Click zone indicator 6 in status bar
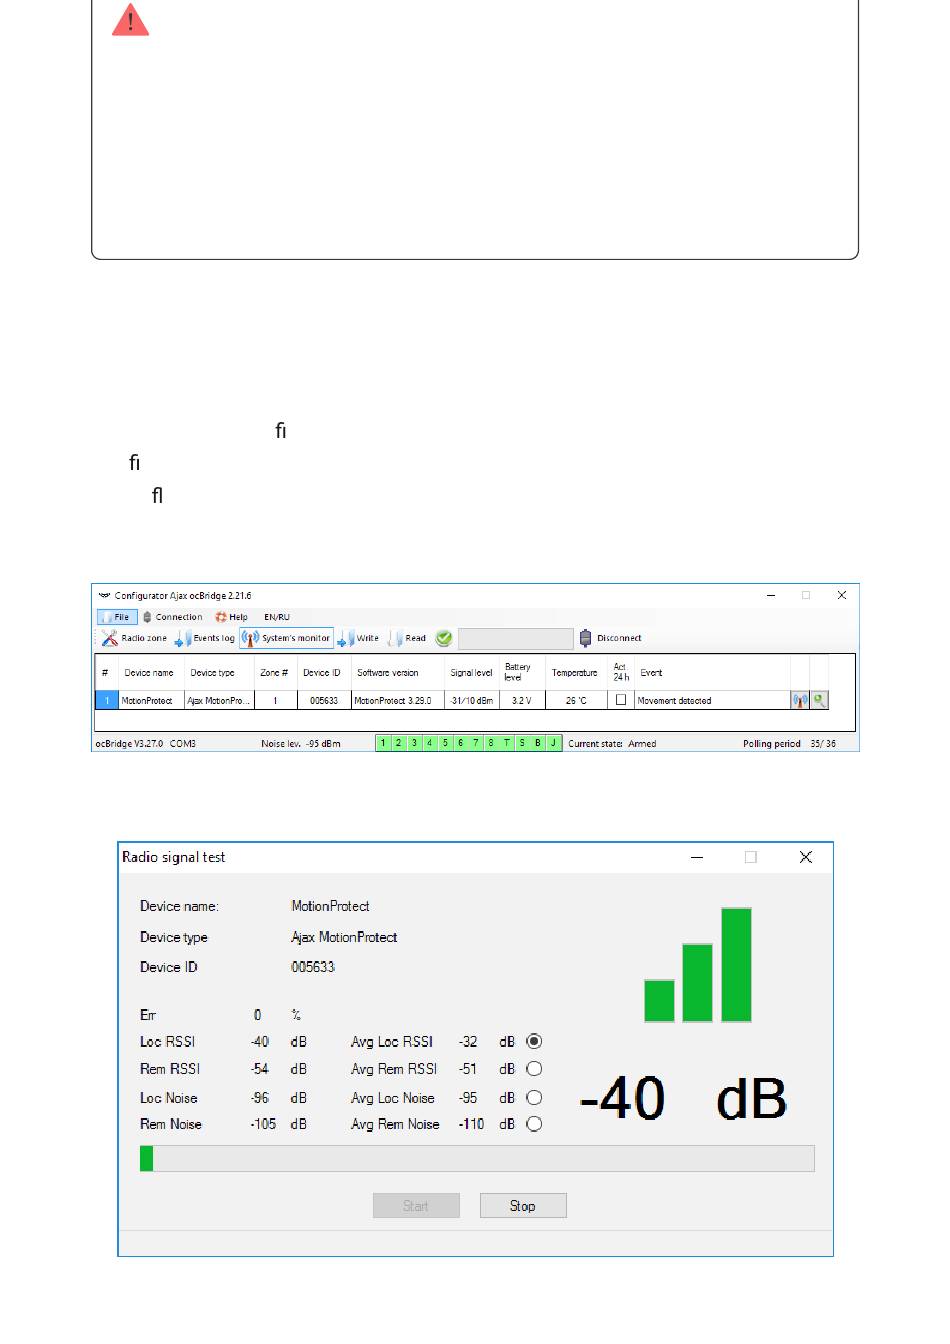Image resolution: width=950 pixels, height=1344 pixels. (x=460, y=743)
